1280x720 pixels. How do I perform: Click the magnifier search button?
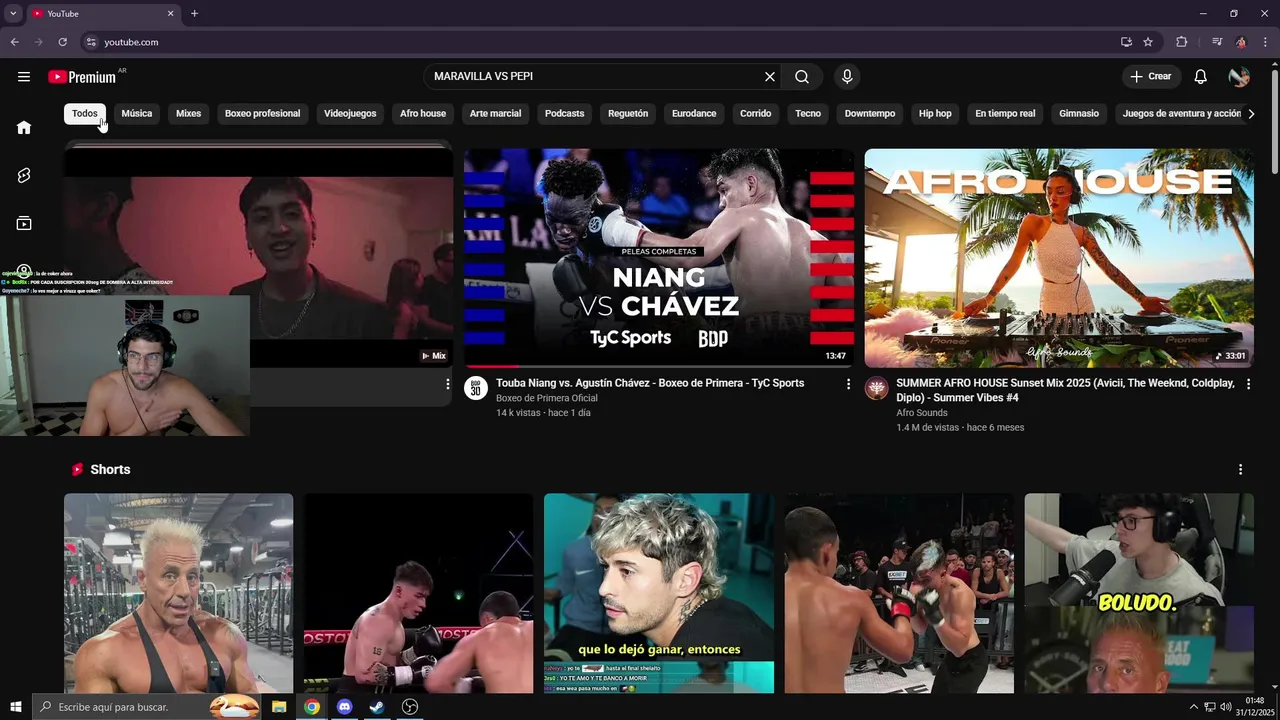point(802,77)
